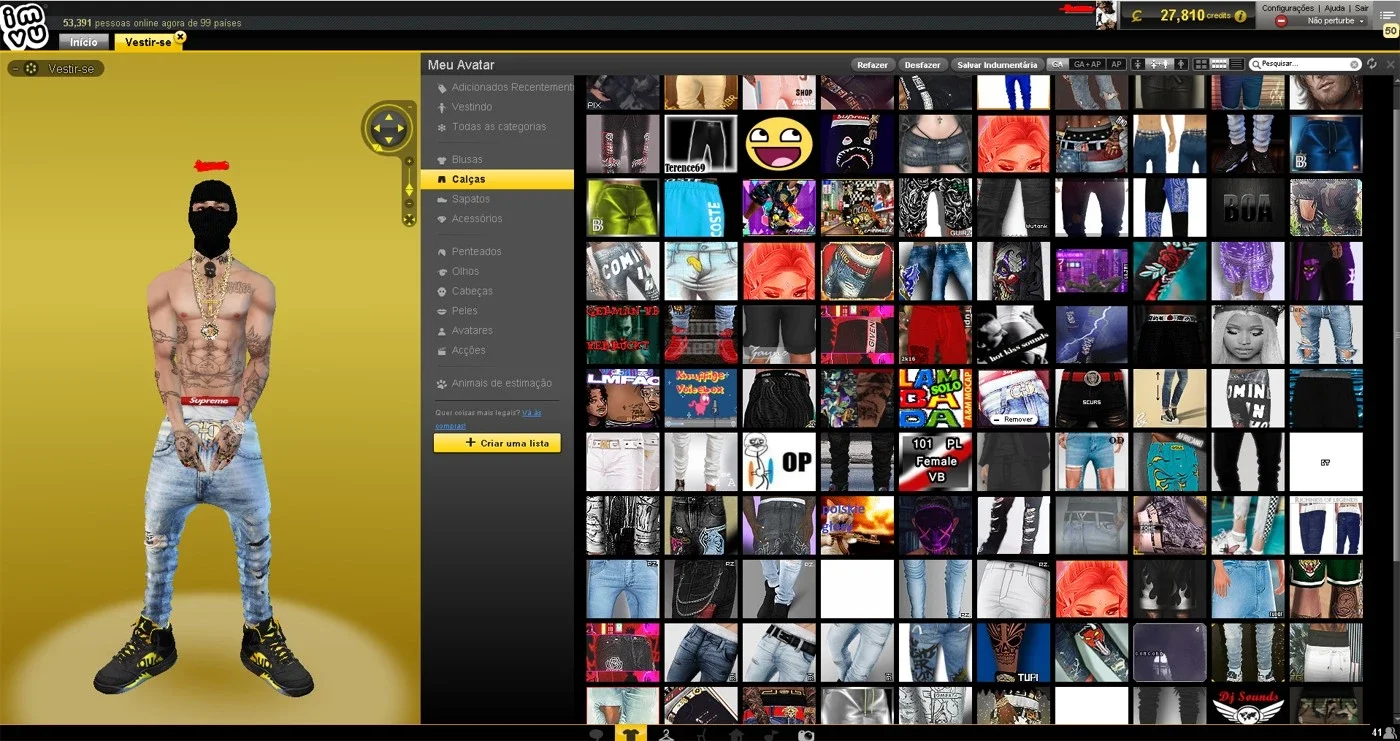This screenshot has height=741, width=1400.
Task: Click the credits info icon
Action: coord(1241,16)
